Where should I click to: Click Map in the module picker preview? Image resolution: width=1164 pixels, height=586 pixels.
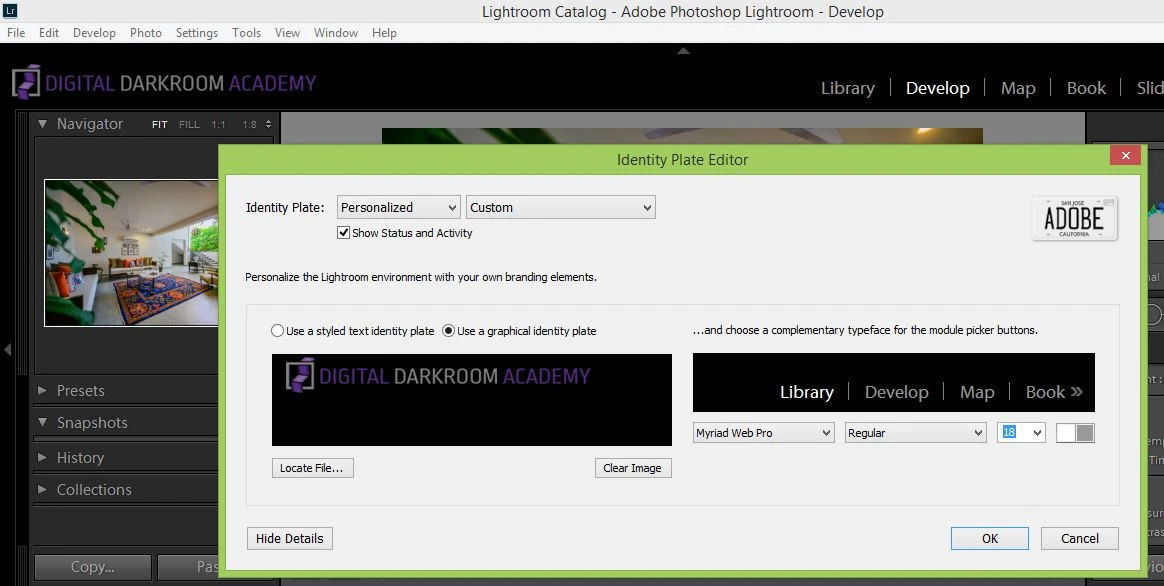coord(977,392)
